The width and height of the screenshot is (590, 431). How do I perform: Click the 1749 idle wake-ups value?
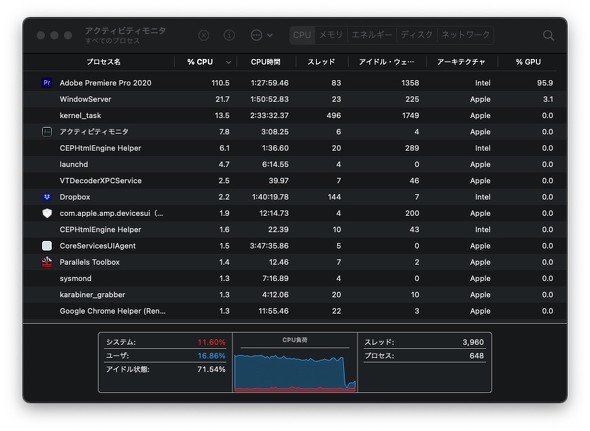[410, 116]
